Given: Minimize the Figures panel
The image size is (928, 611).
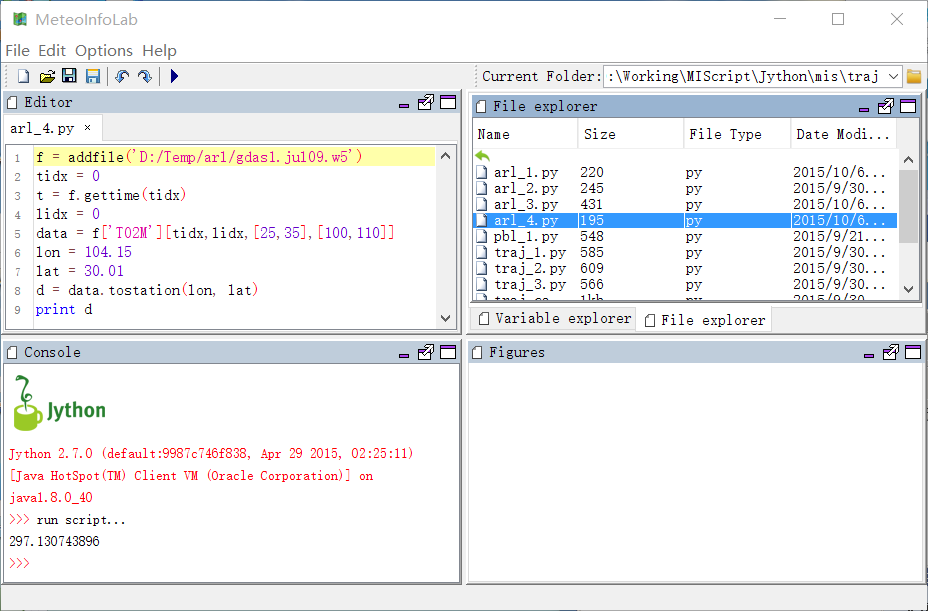Looking at the screenshot, I should (x=869, y=355).
